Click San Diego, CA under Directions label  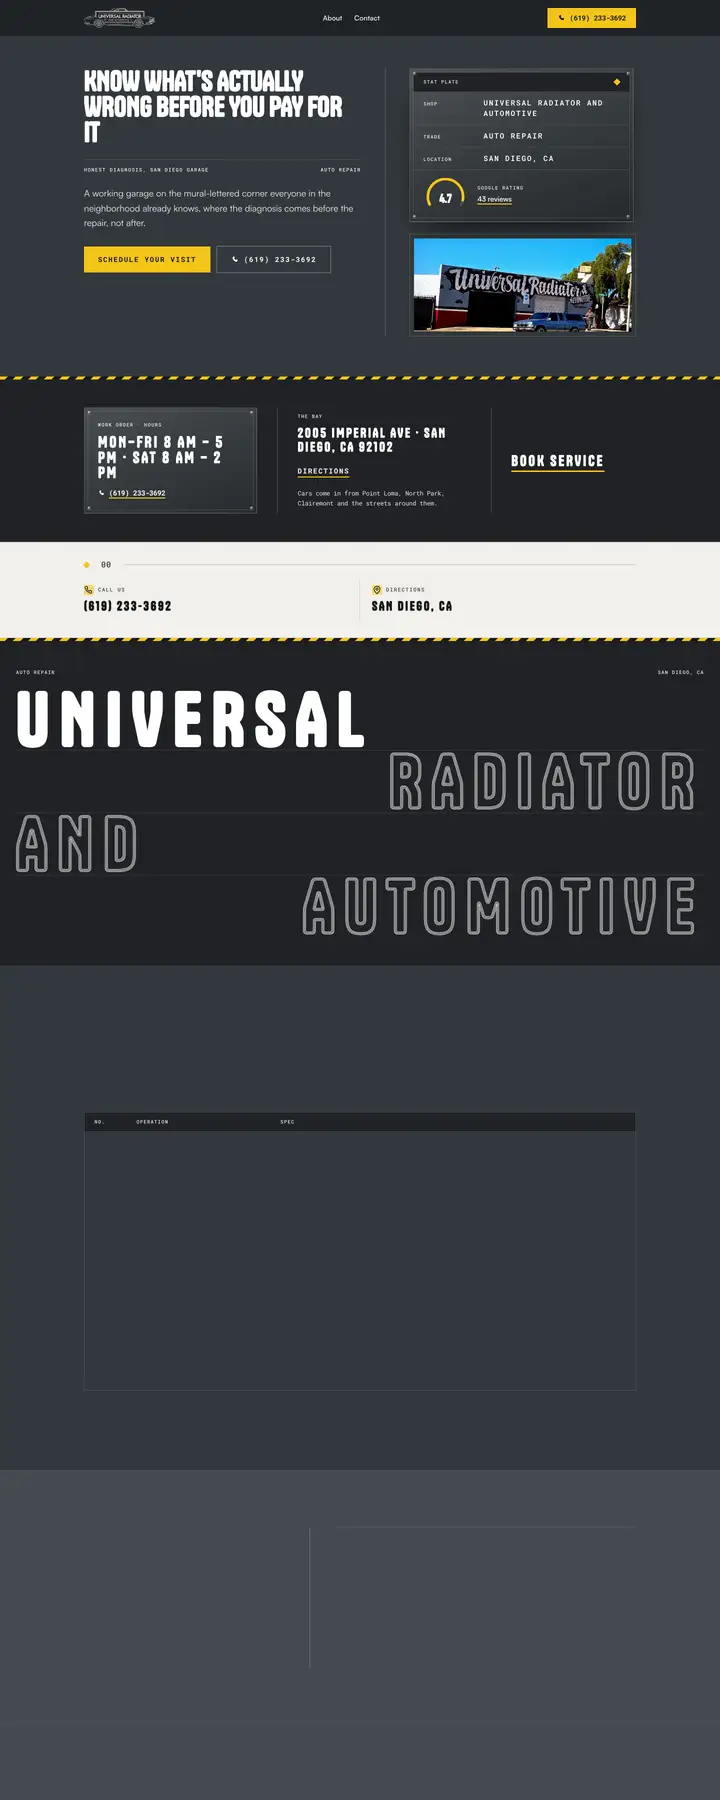[x=412, y=606]
